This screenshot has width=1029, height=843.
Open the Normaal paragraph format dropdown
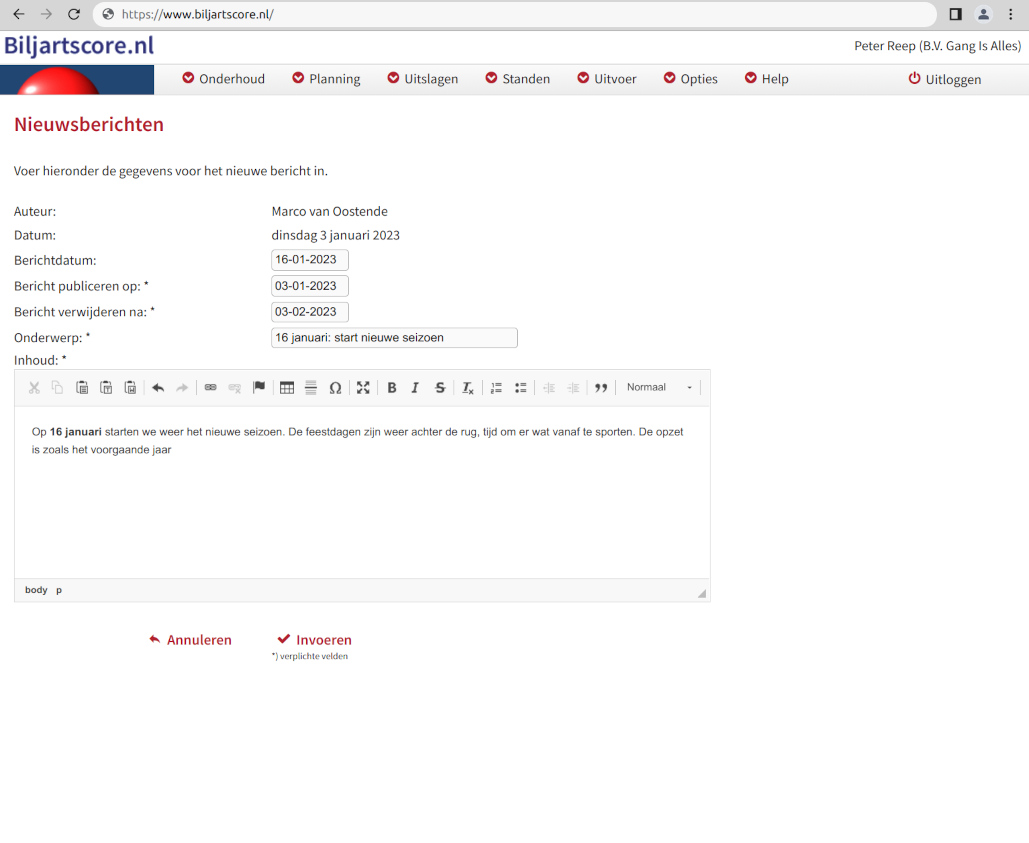click(659, 388)
